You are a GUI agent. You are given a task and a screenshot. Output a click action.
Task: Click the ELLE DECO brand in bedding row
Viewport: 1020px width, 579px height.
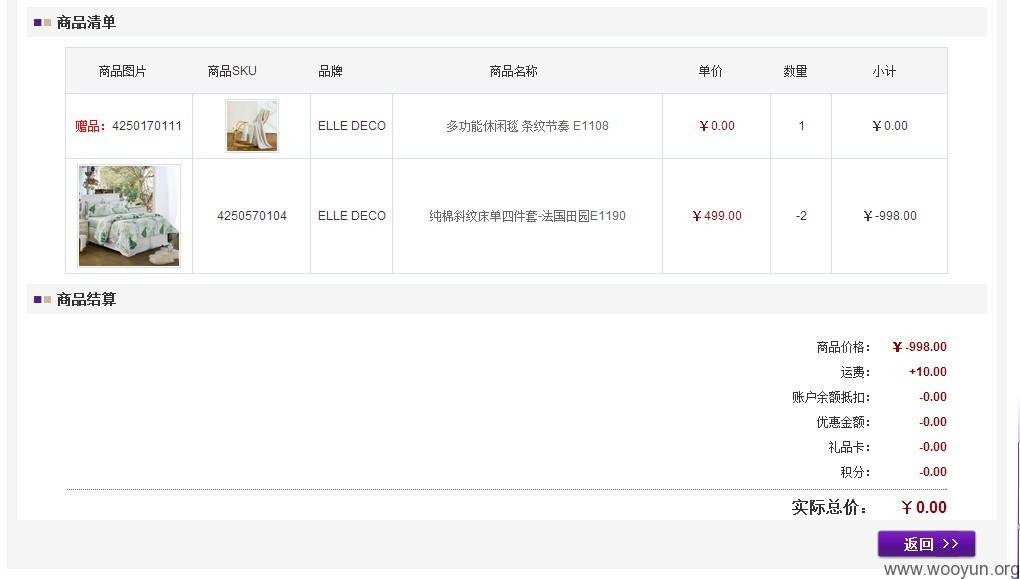click(x=352, y=215)
